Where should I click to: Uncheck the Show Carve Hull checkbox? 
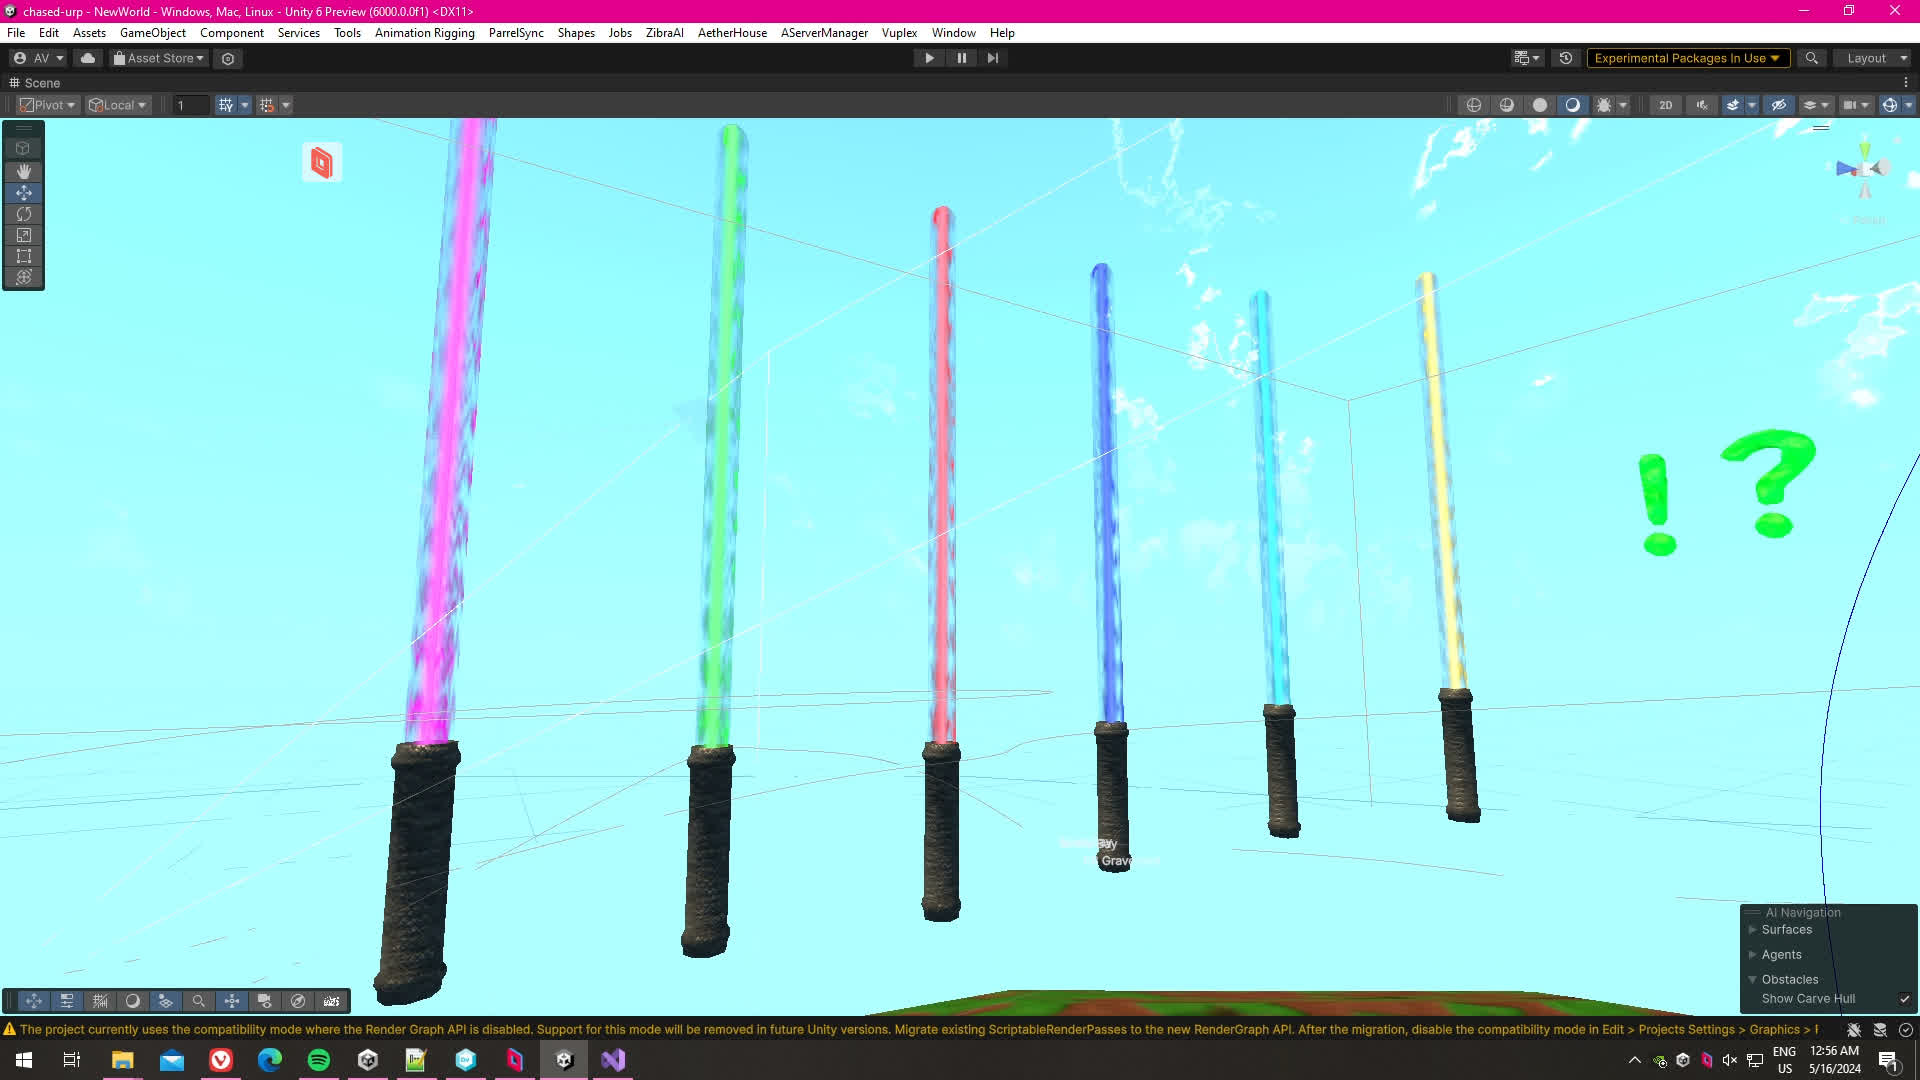coord(1905,999)
